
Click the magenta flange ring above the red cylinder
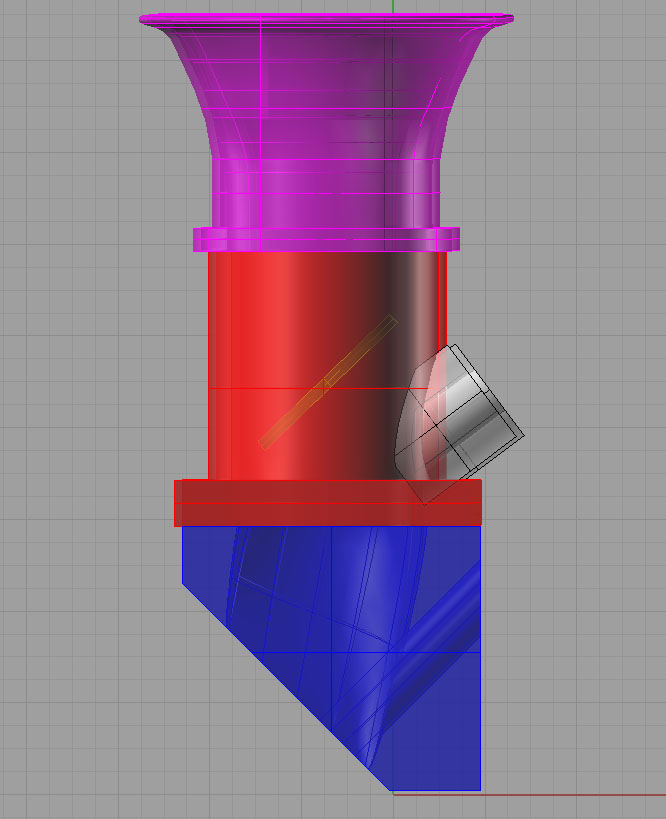click(326, 239)
